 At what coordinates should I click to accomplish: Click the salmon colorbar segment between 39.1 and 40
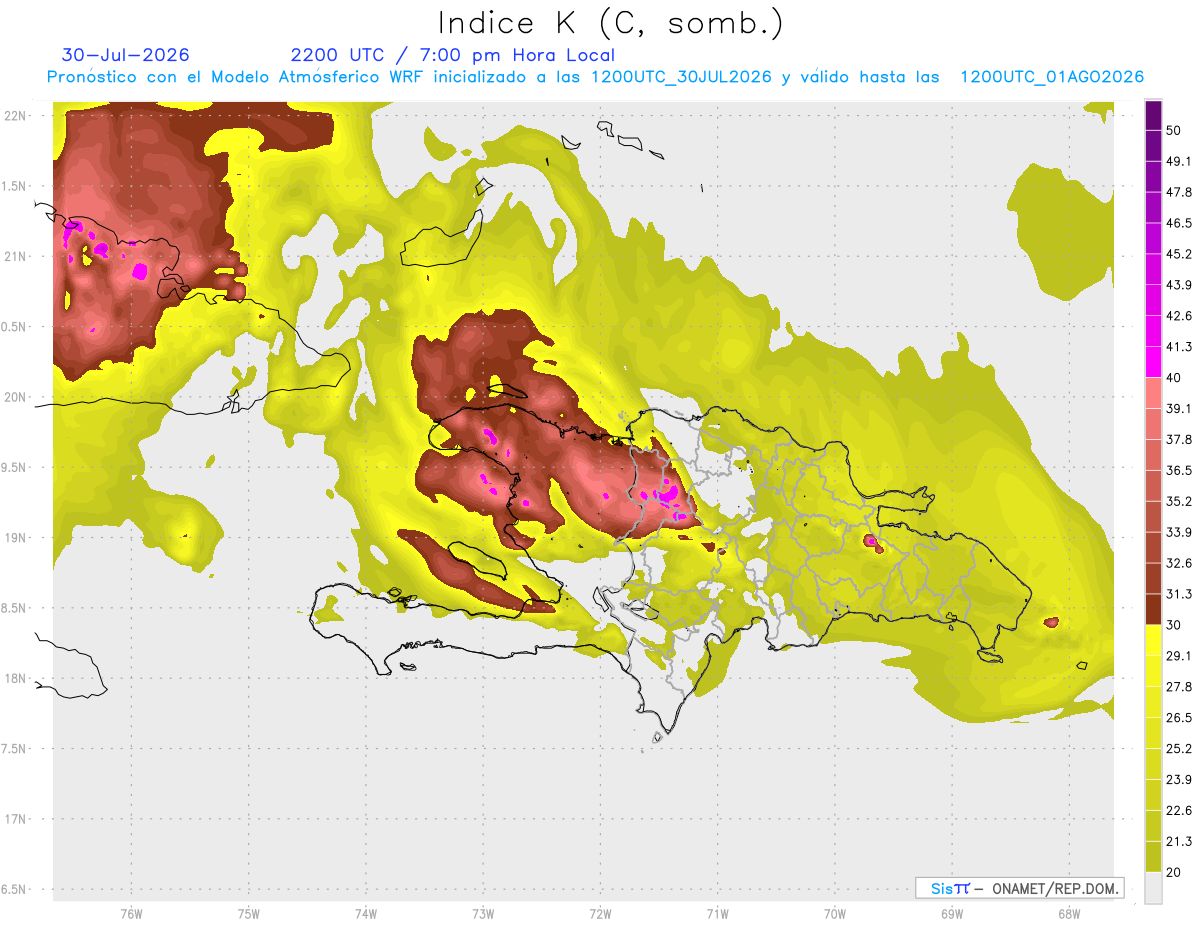pos(1153,393)
